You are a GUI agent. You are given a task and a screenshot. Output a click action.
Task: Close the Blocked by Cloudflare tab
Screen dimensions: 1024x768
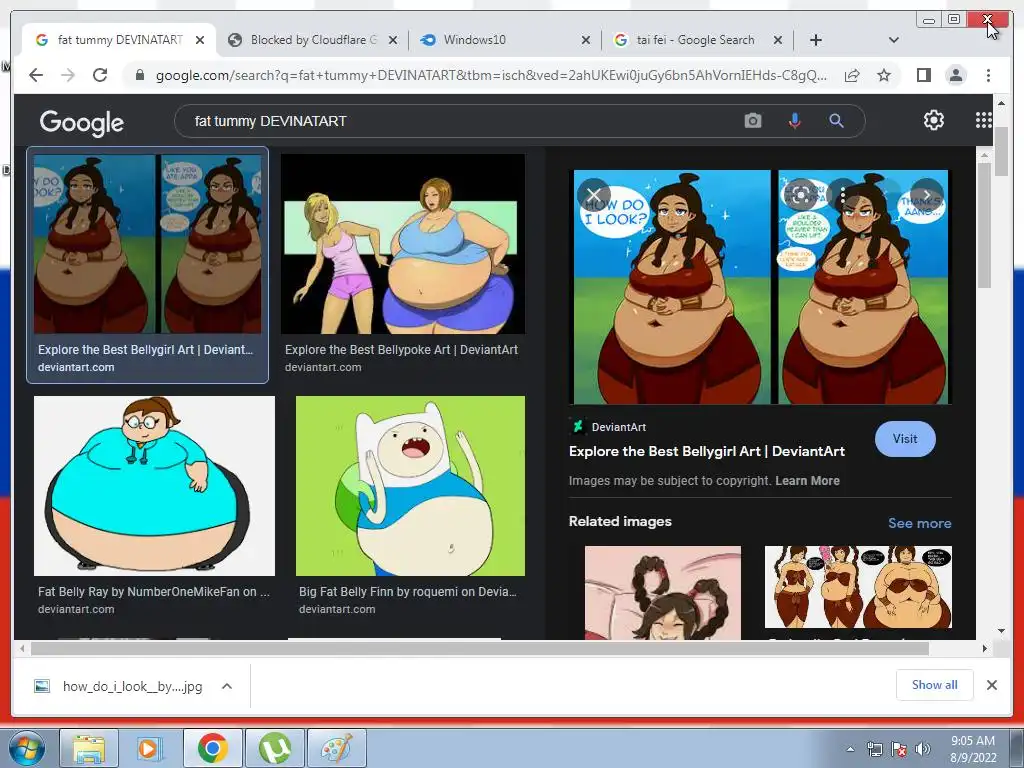pyautogui.click(x=392, y=40)
